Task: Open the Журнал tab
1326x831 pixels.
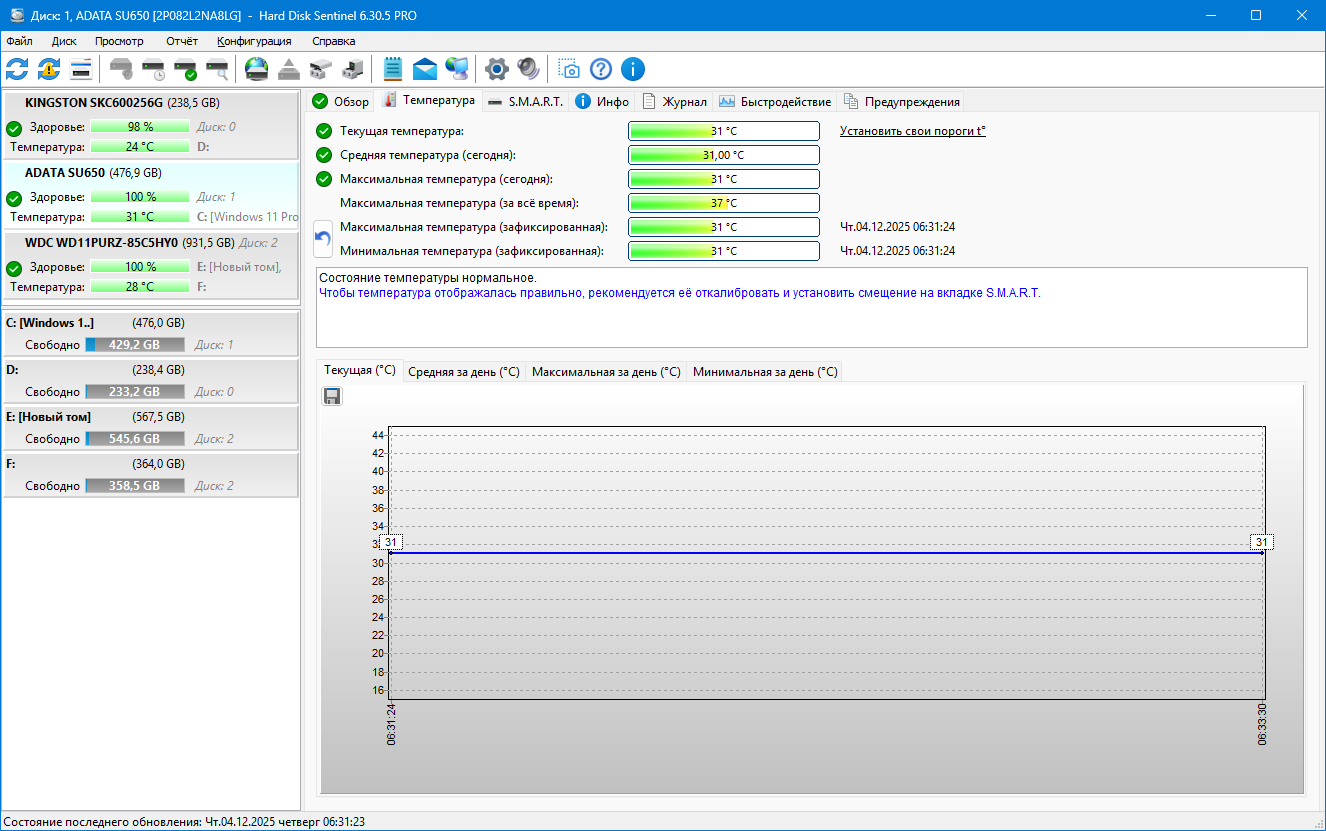Action: tap(674, 101)
